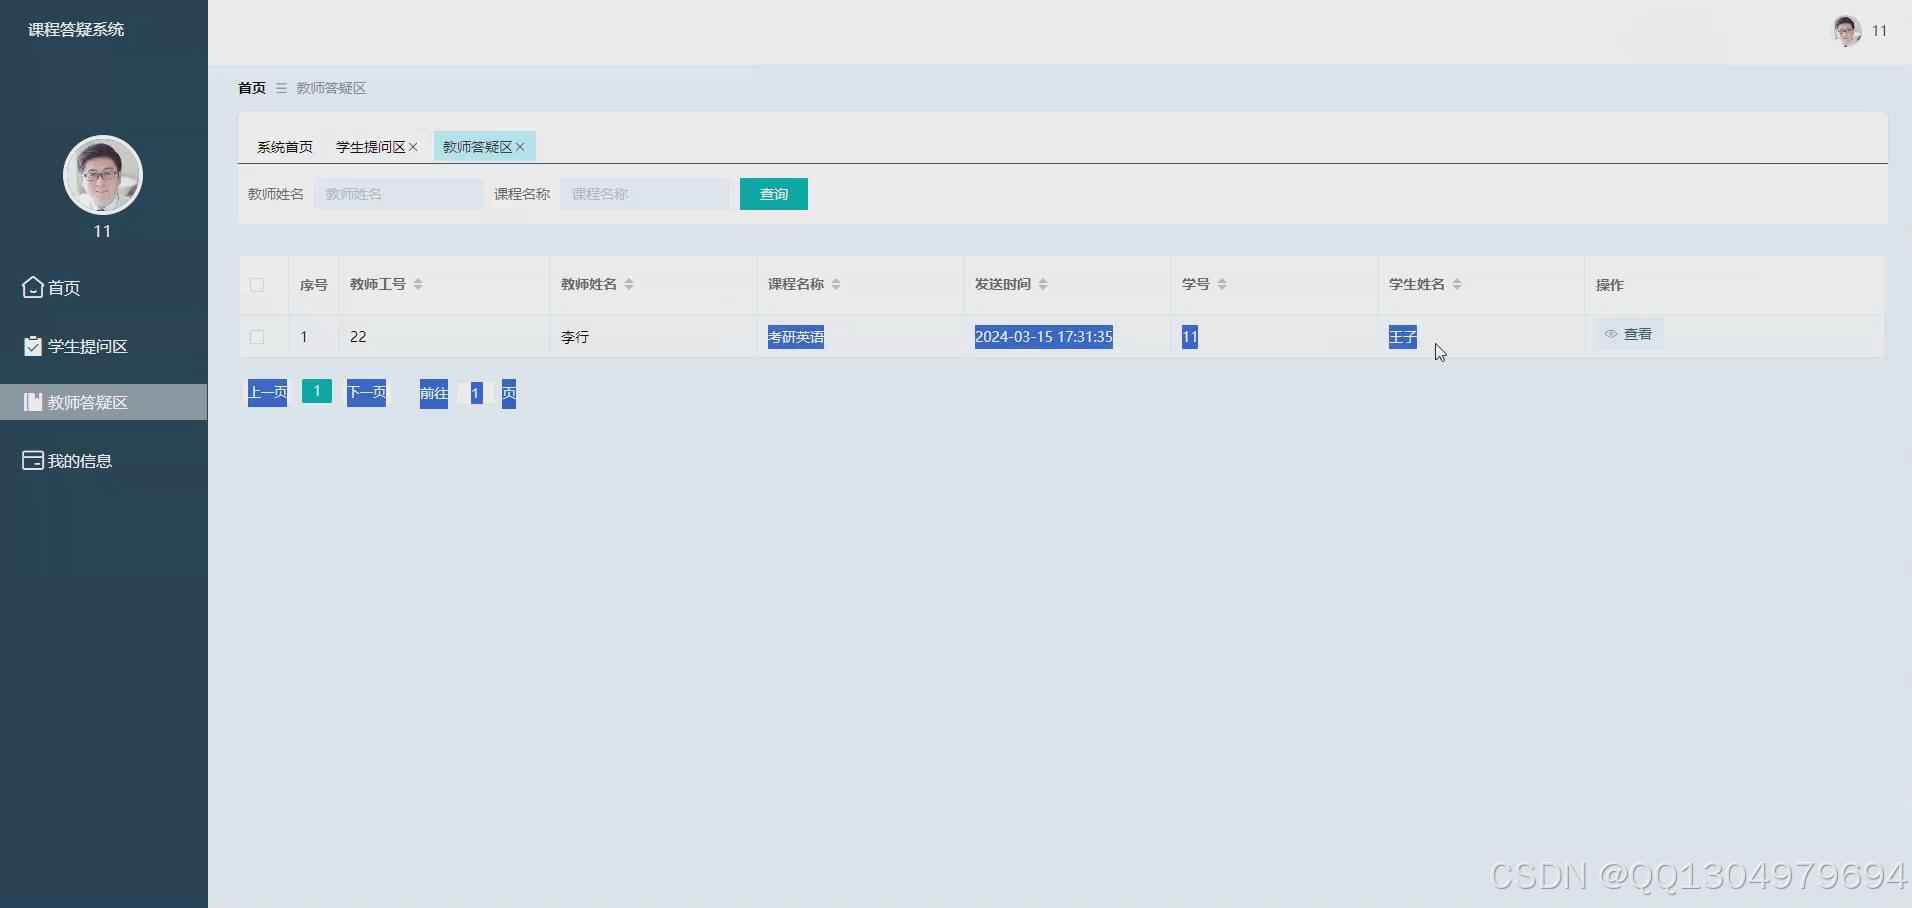Image resolution: width=1912 pixels, height=908 pixels.
Task: Click the home icon beside 首页
Action: [x=32, y=288]
